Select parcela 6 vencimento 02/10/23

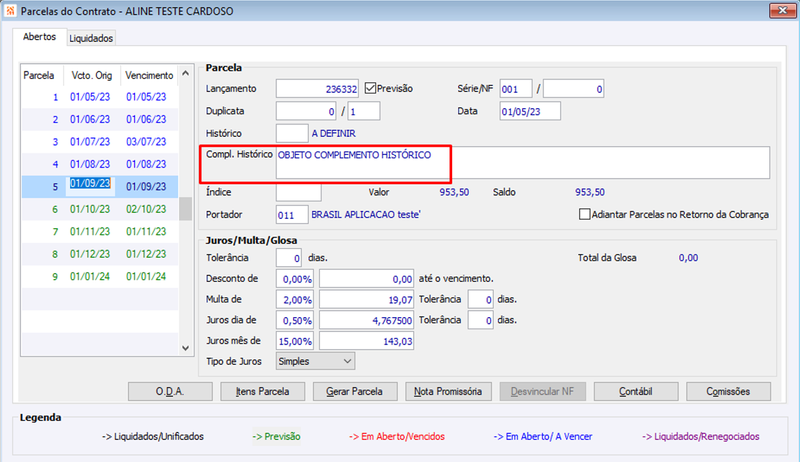point(146,209)
